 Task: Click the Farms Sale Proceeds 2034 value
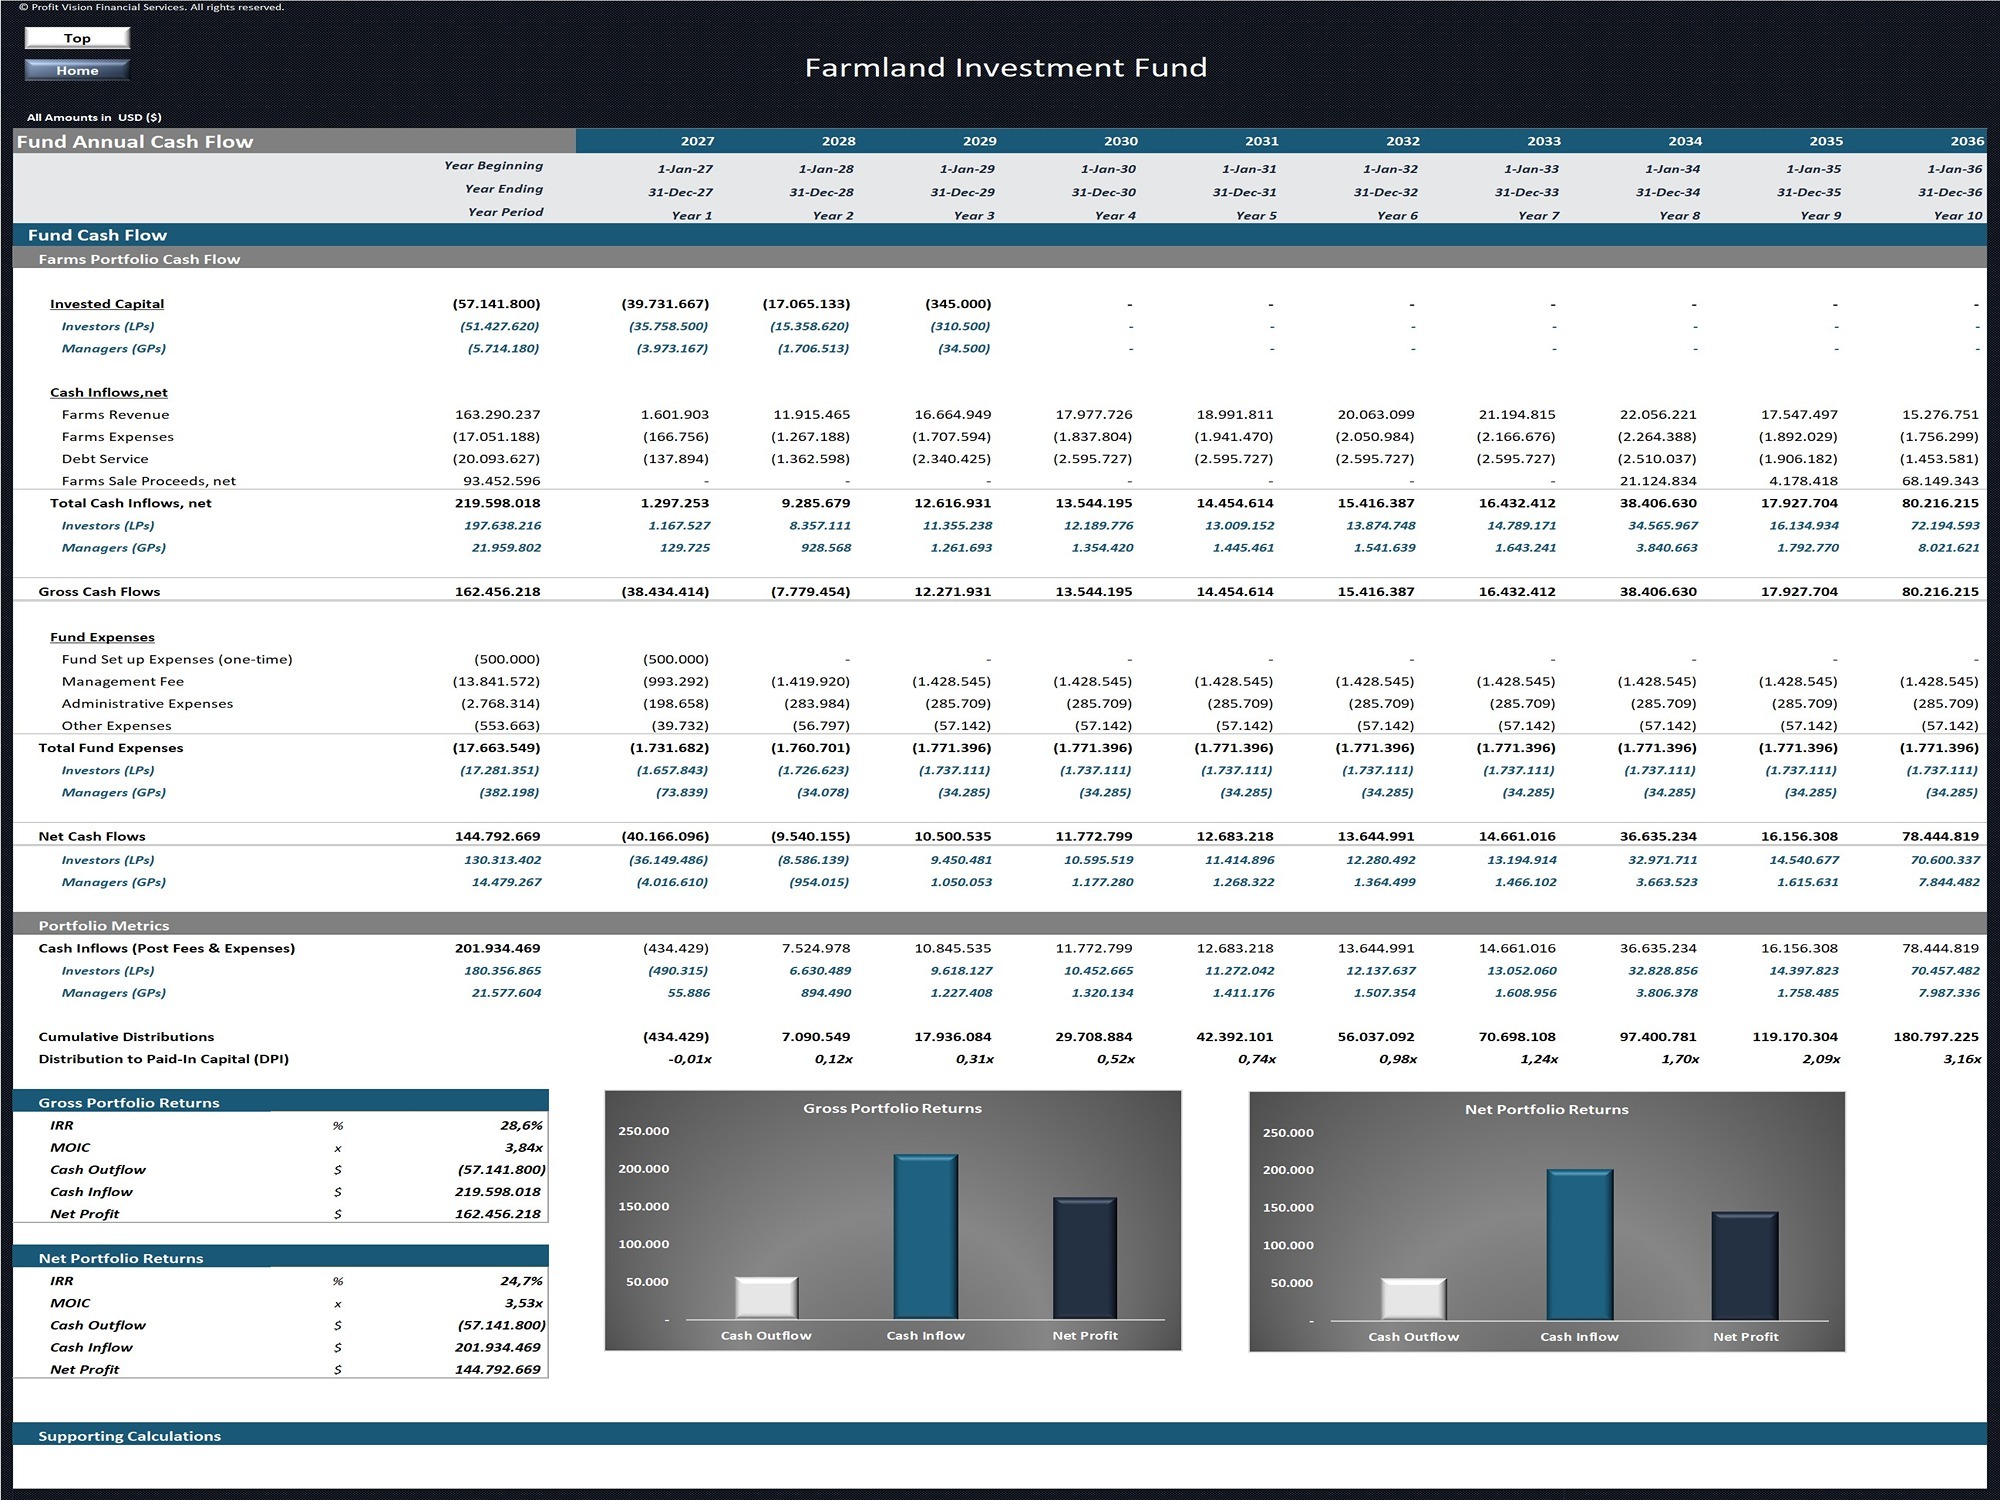click(1657, 481)
